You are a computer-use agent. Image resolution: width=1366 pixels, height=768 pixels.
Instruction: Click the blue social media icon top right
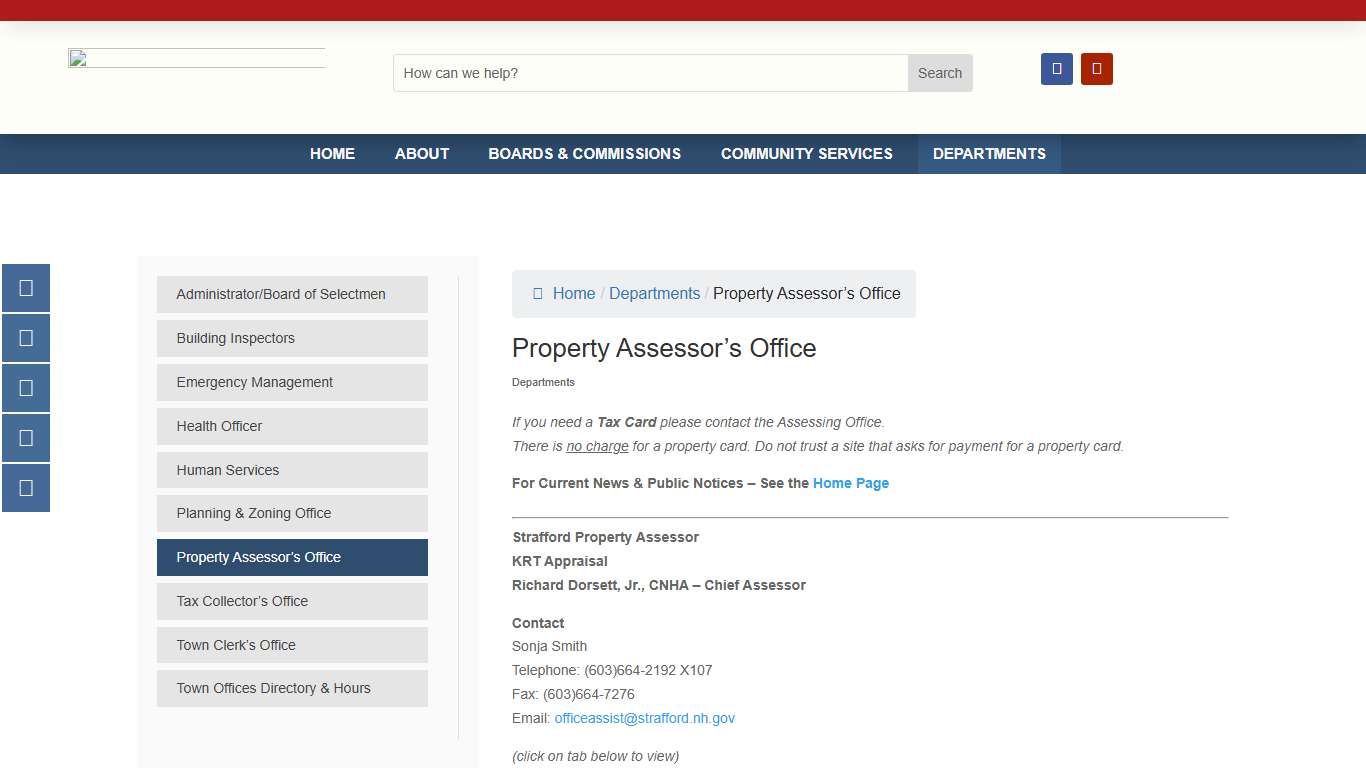coord(1057,68)
